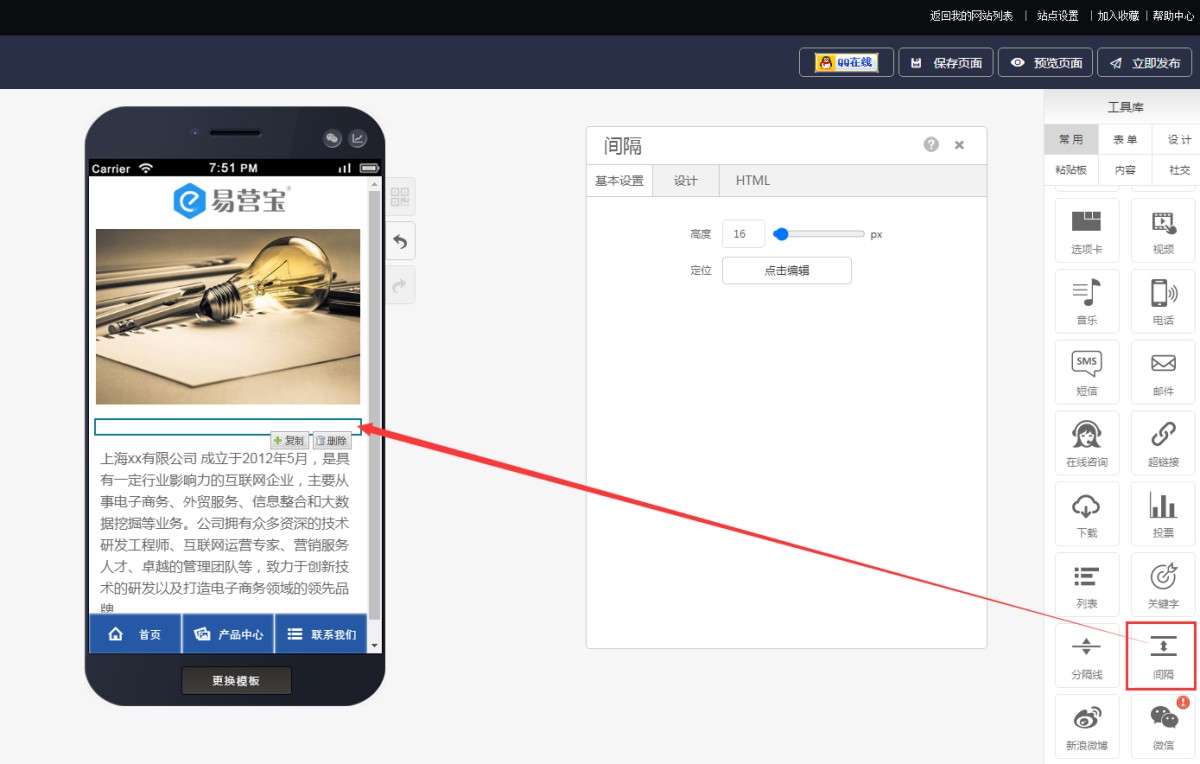Click the QQ在线 button
The image size is (1200, 764).
[x=846, y=62]
